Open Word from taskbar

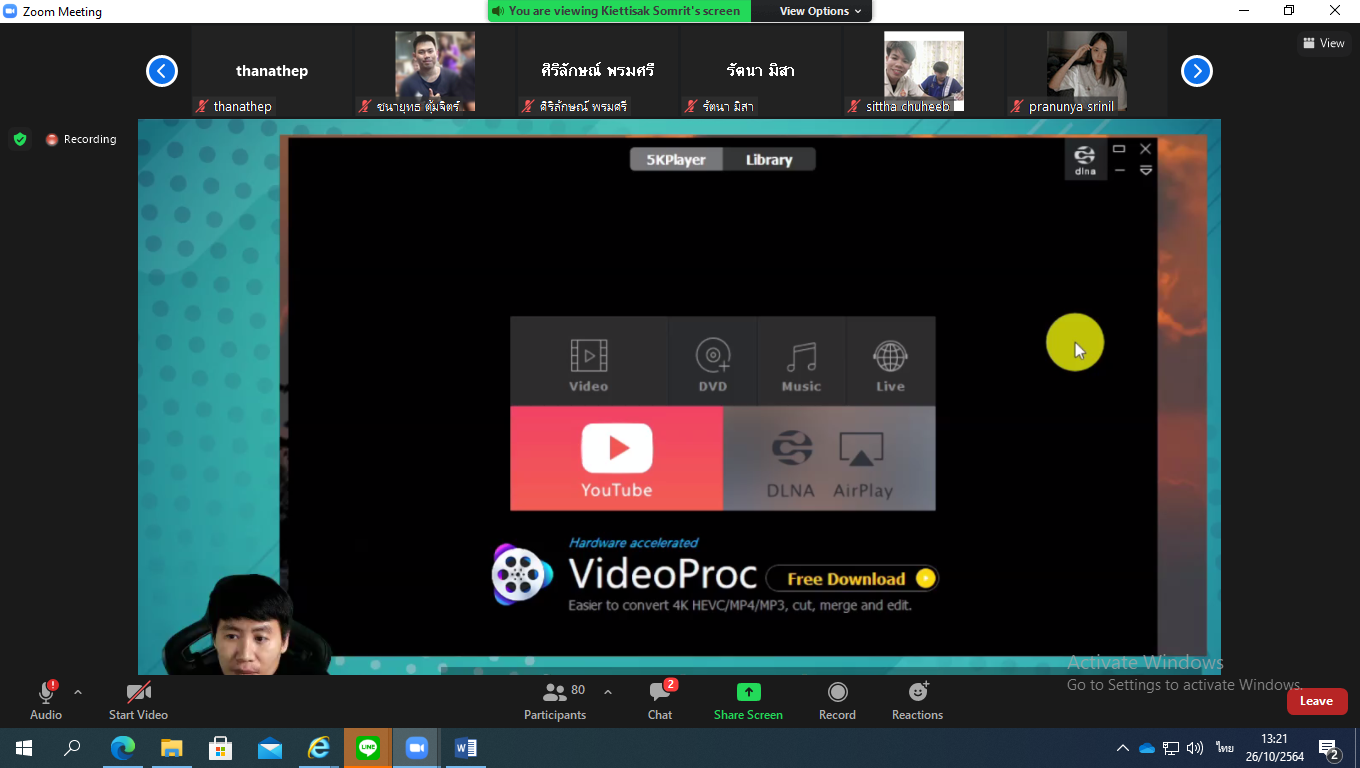466,748
